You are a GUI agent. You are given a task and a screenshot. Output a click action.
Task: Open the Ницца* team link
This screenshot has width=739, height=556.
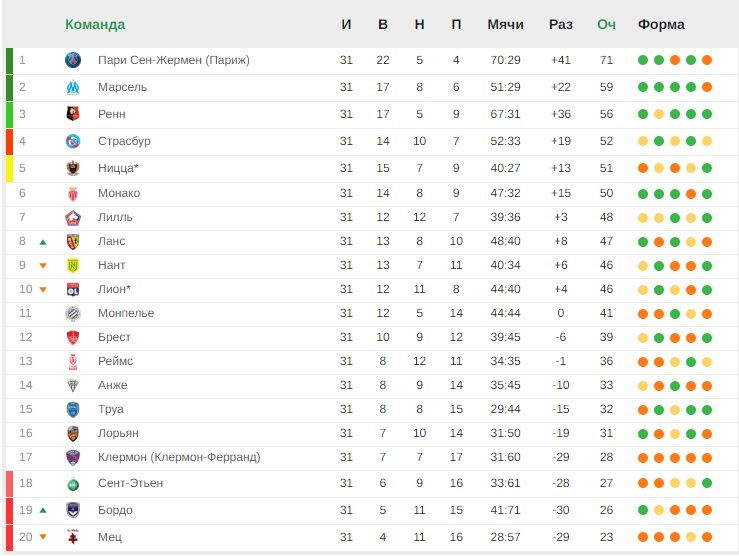[118, 168]
